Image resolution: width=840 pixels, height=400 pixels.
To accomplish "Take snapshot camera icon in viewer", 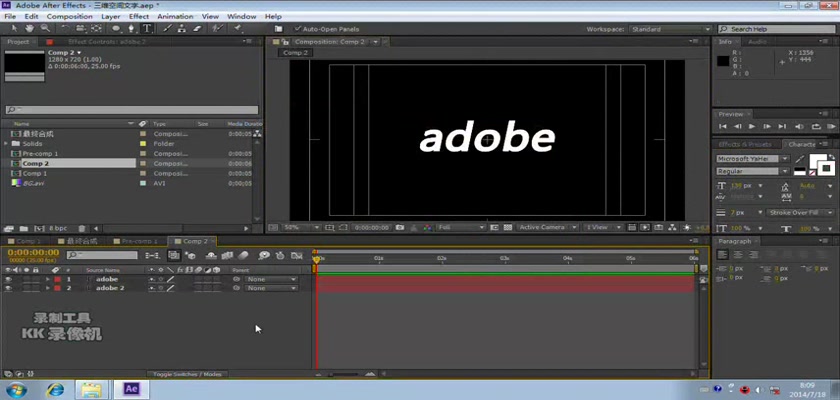I will [x=400, y=228].
